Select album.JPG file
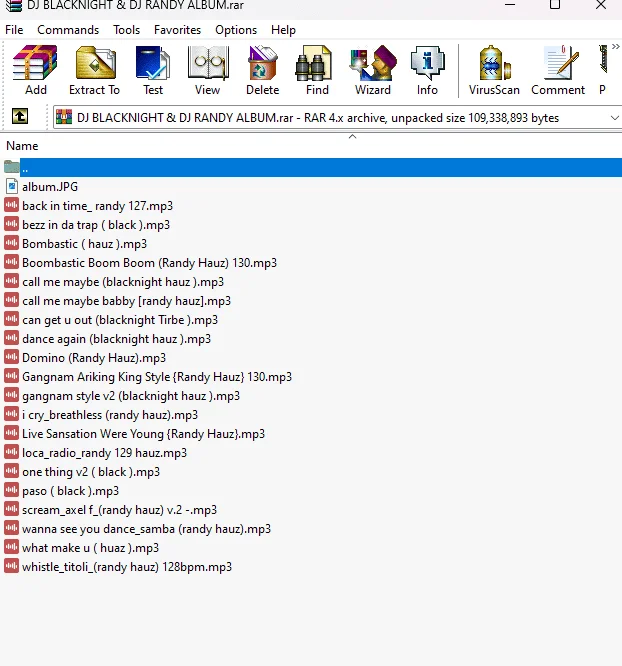Image resolution: width=622 pixels, height=666 pixels. 50,187
